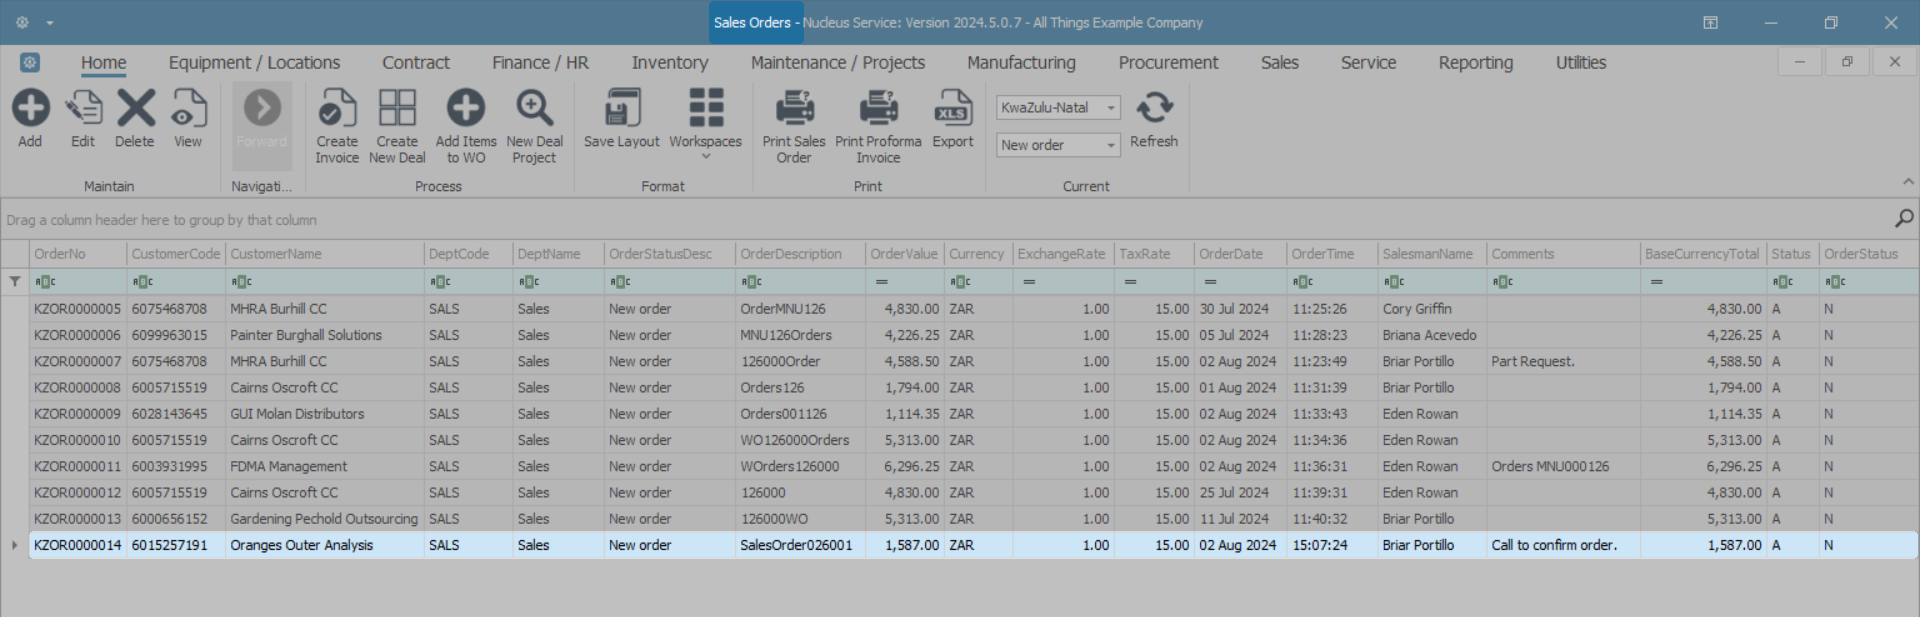The height and width of the screenshot is (617, 1920).
Task: Open the Inventory ribbon tab
Action: (669, 63)
